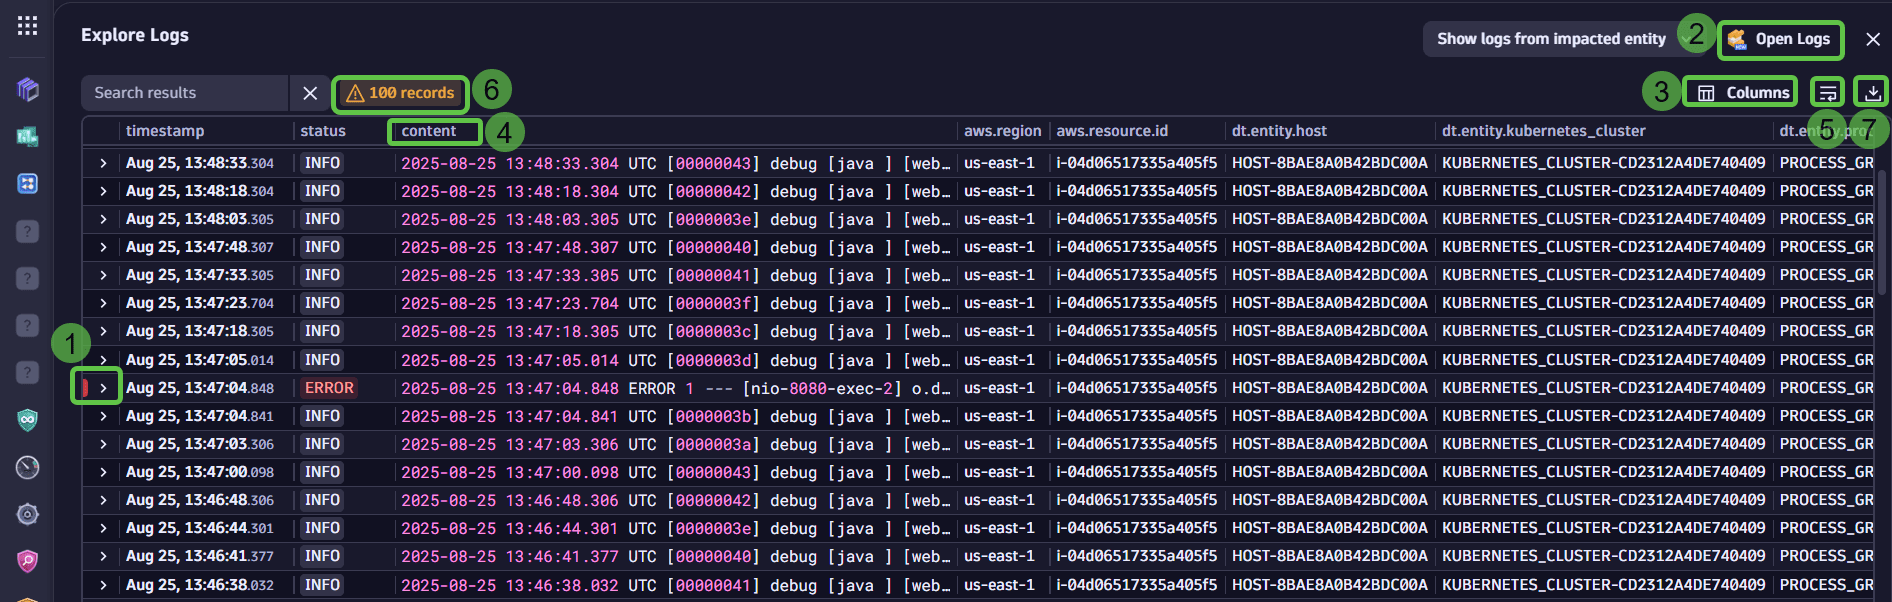Click INFO status in 13:46:48.306 row

tap(323, 500)
